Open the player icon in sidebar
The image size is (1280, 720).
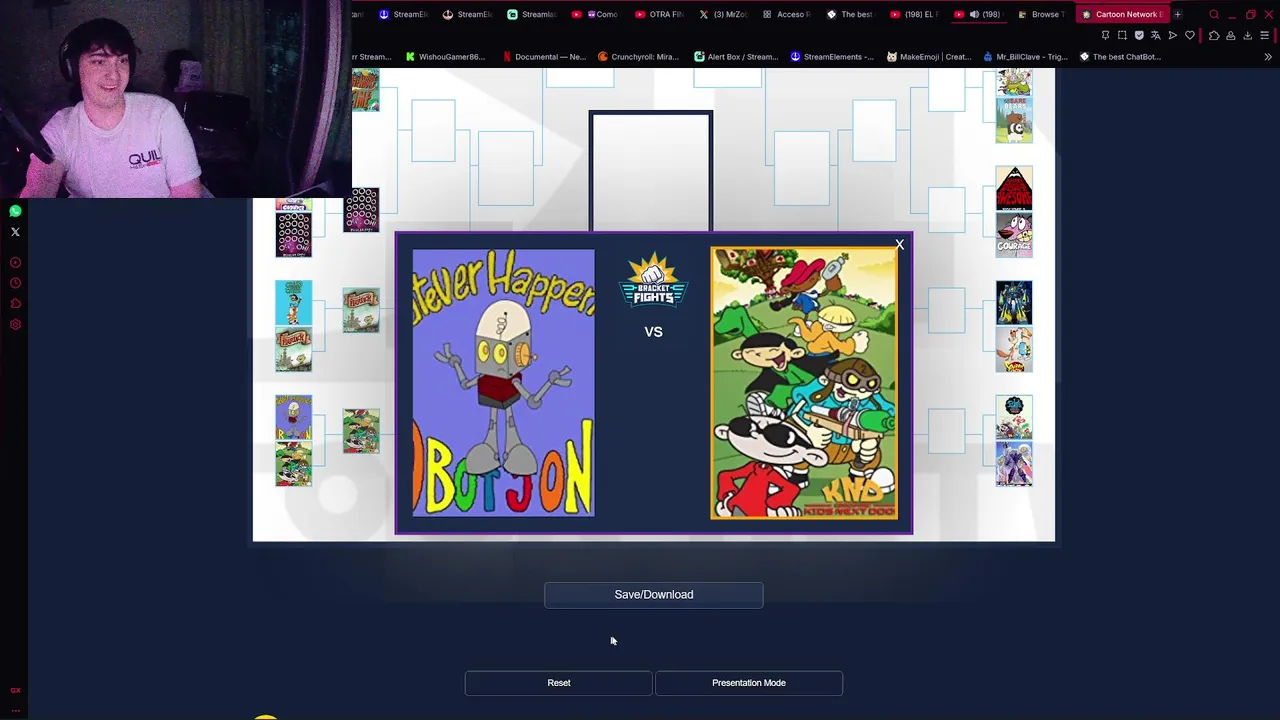click(x=15, y=263)
